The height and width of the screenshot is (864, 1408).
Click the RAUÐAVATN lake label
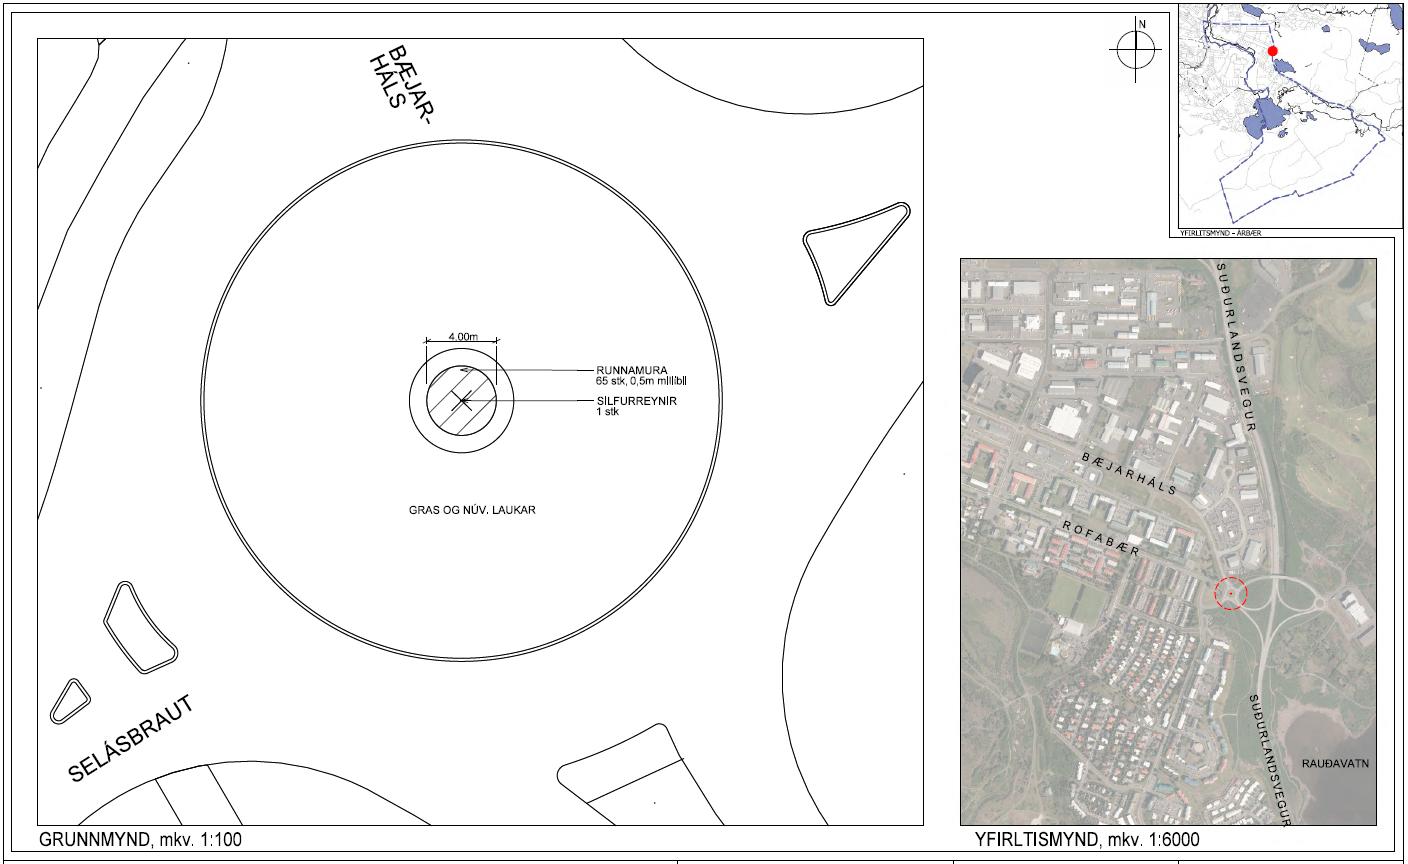point(1334,763)
